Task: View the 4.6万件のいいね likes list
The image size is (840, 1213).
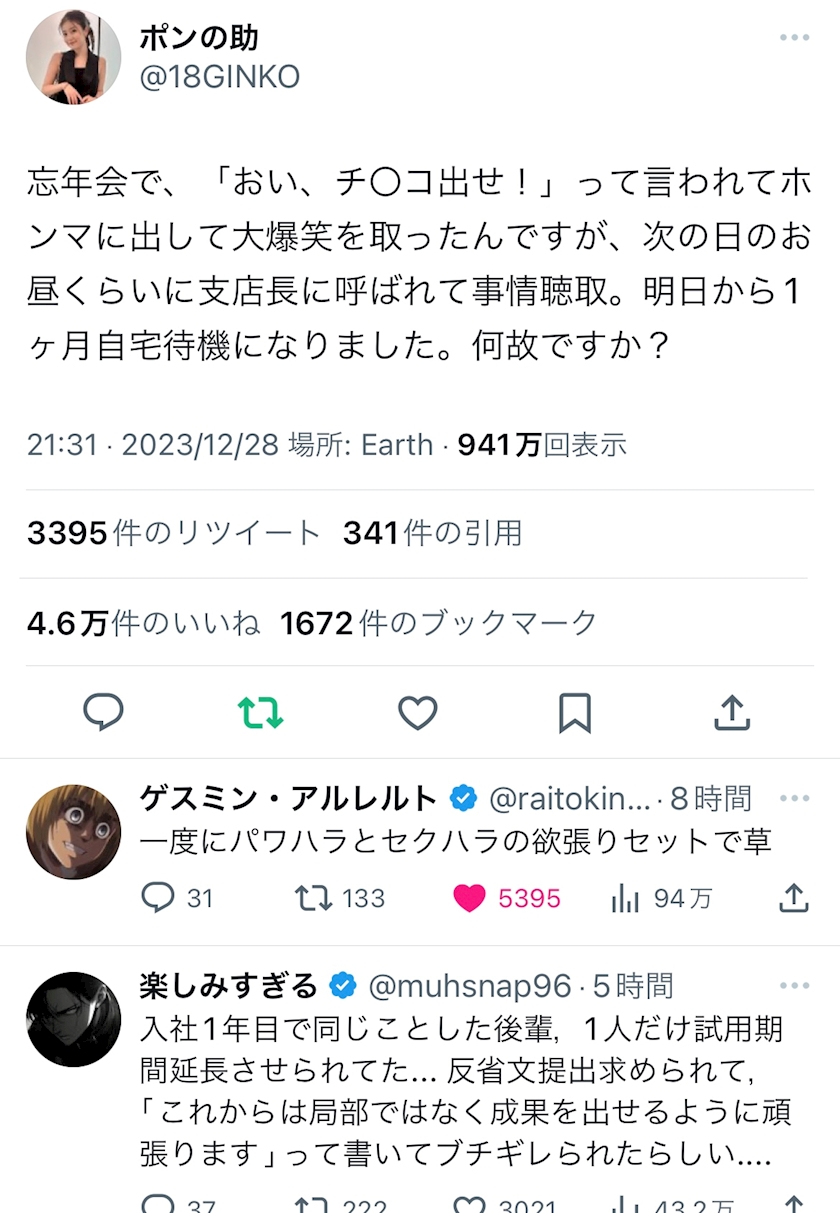Action: coord(144,623)
